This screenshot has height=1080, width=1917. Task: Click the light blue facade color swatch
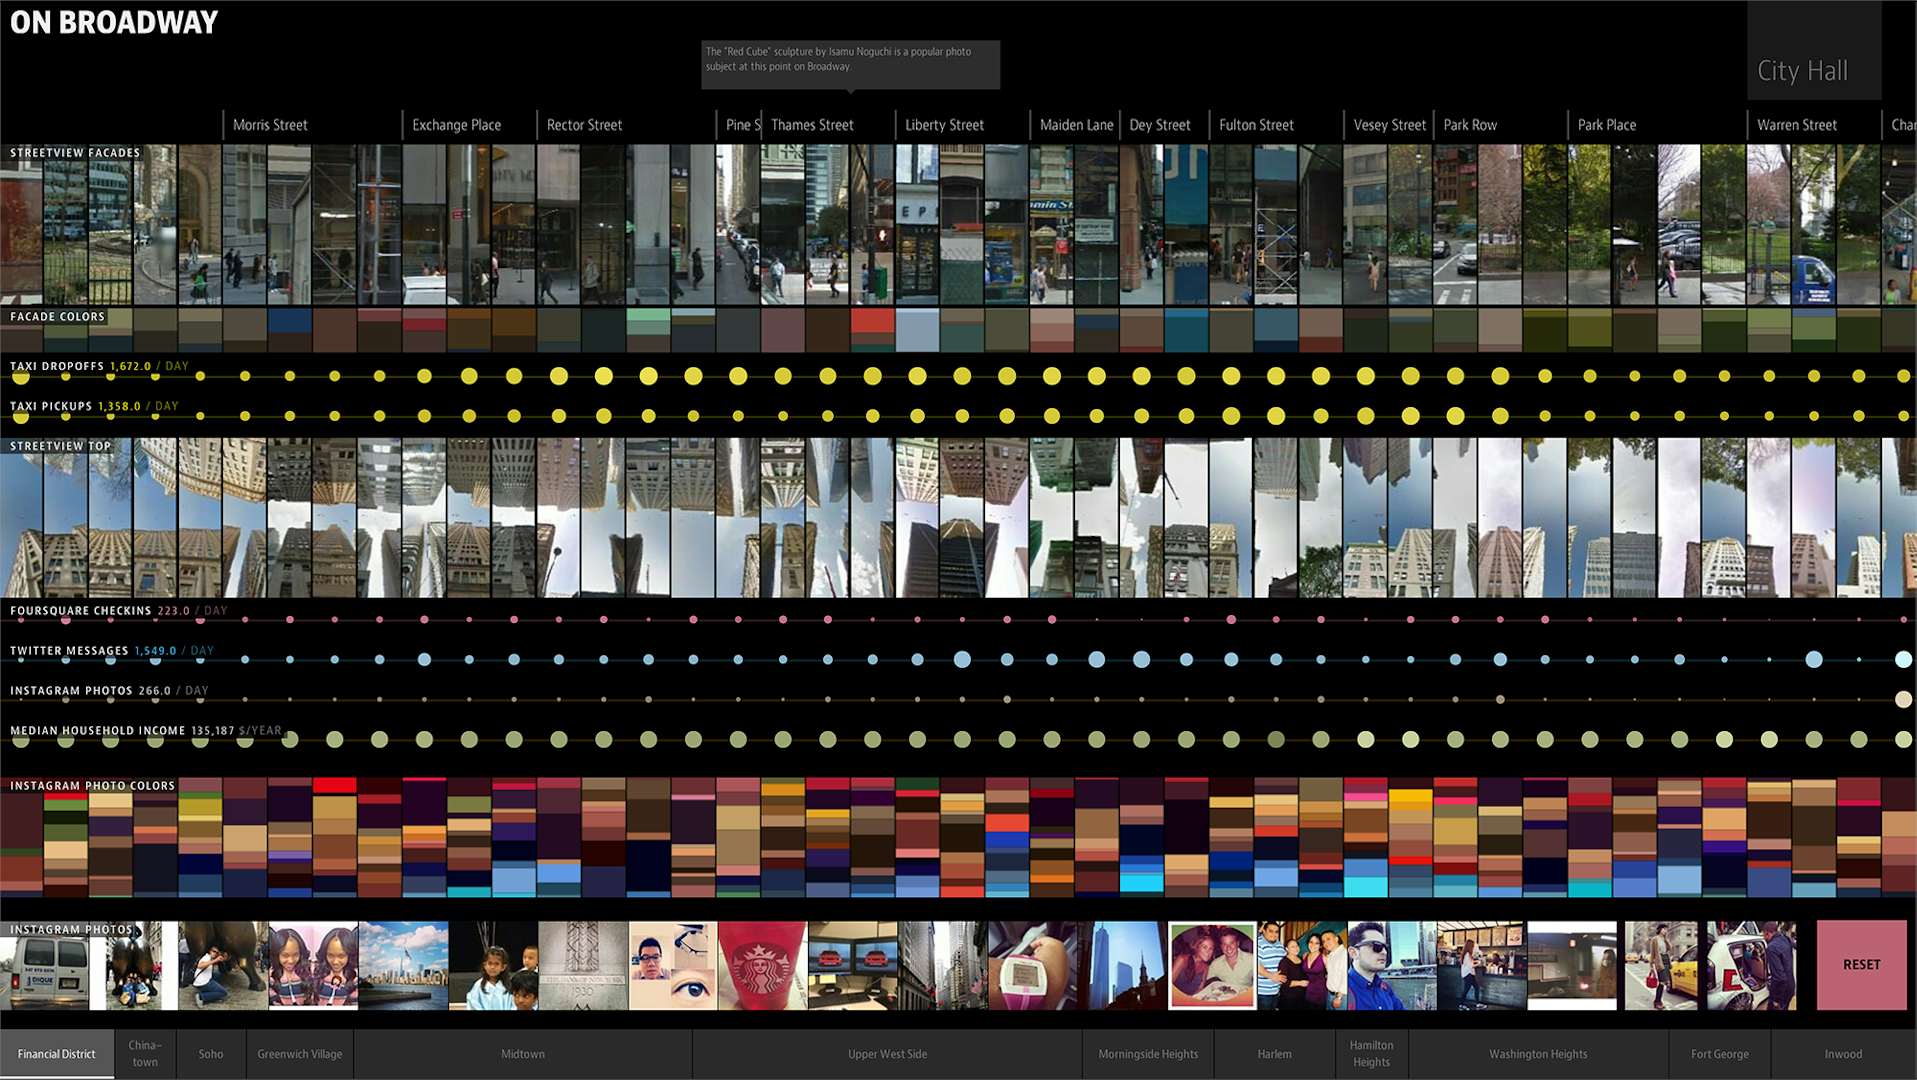[917, 330]
